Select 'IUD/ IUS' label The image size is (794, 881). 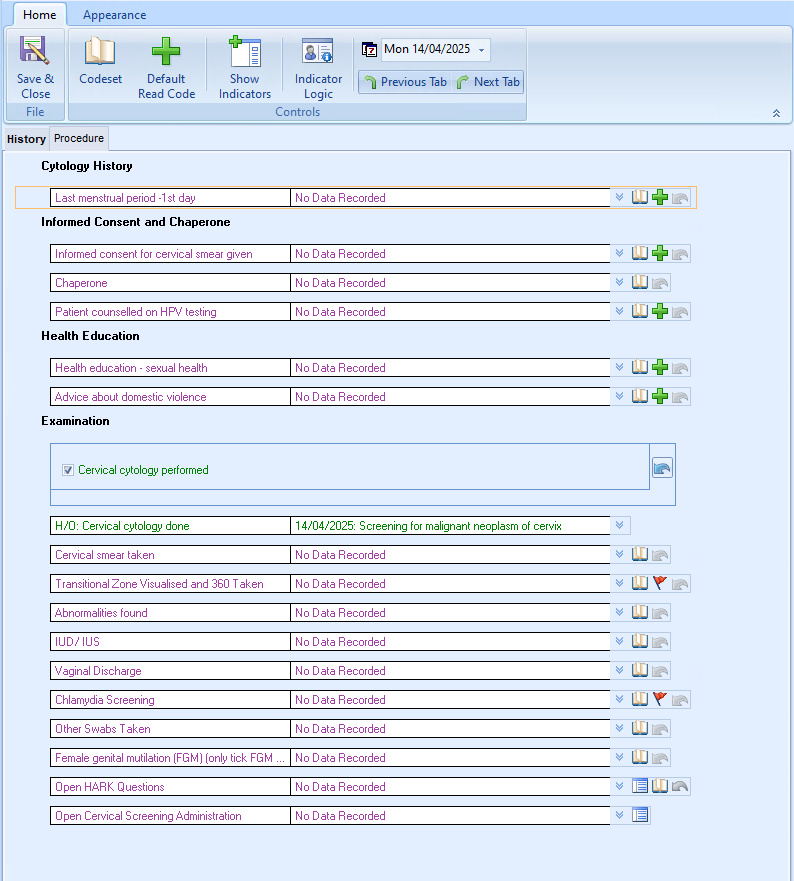tap(77, 642)
